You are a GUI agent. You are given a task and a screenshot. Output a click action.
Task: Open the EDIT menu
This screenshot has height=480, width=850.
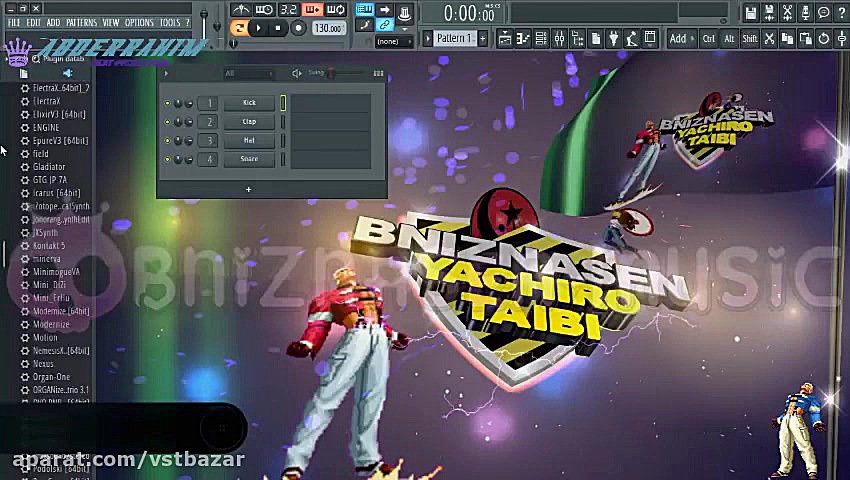coord(34,23)
